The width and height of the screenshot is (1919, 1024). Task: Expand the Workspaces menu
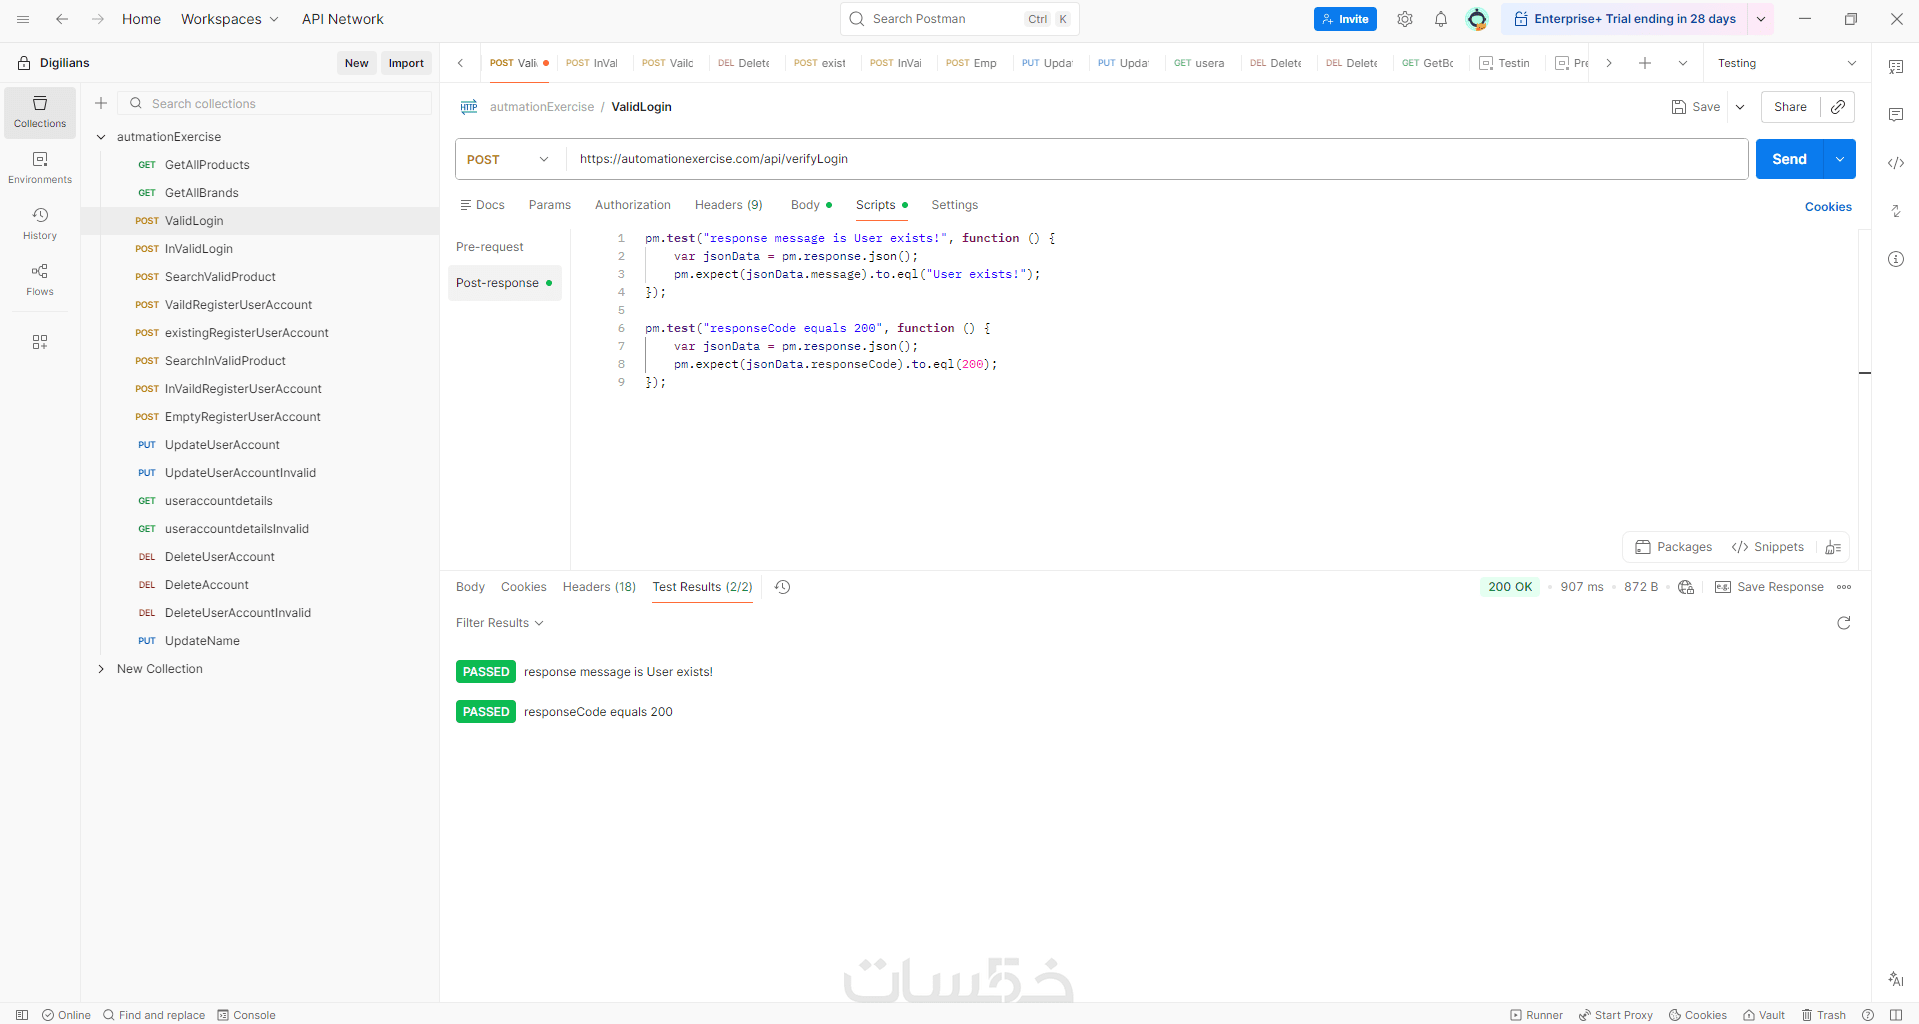pyautogui.click(x=230, y=19)
